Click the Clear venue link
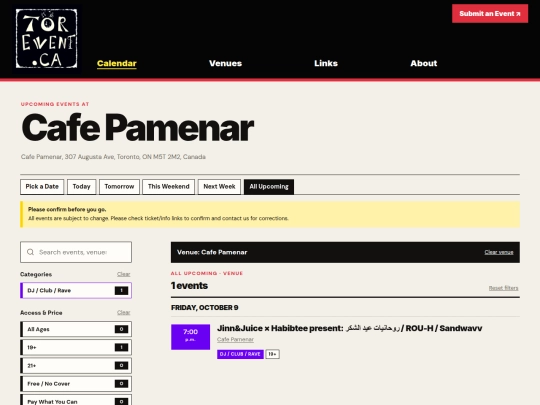Image resolution: width=540 pixels, height=405 pixels. [x=499, y=252]
